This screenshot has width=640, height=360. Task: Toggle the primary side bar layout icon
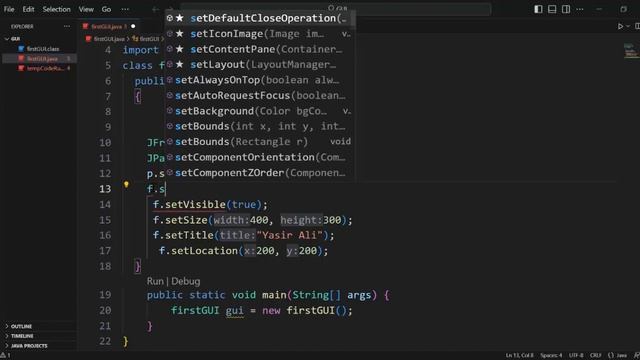pos(538,9)
